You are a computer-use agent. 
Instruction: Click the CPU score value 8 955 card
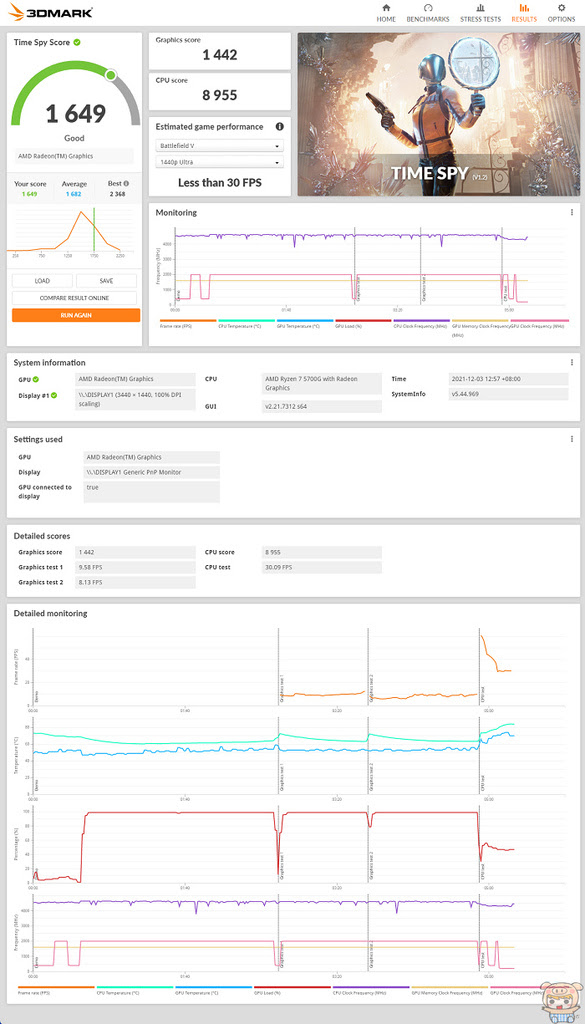tap(219, 91)
